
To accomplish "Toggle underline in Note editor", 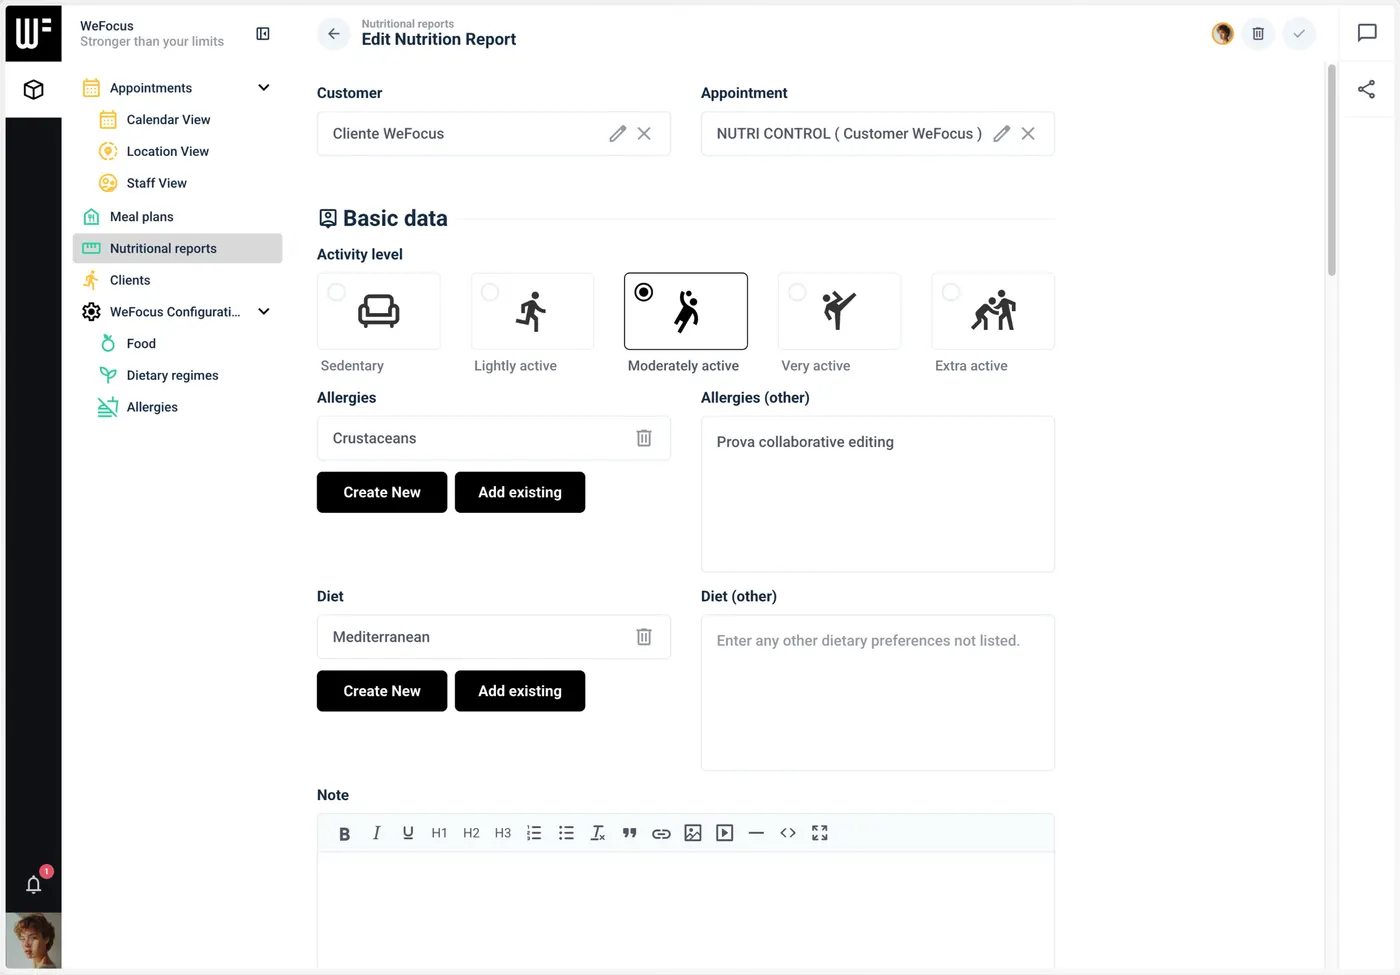I will click(x=408, y=834).
